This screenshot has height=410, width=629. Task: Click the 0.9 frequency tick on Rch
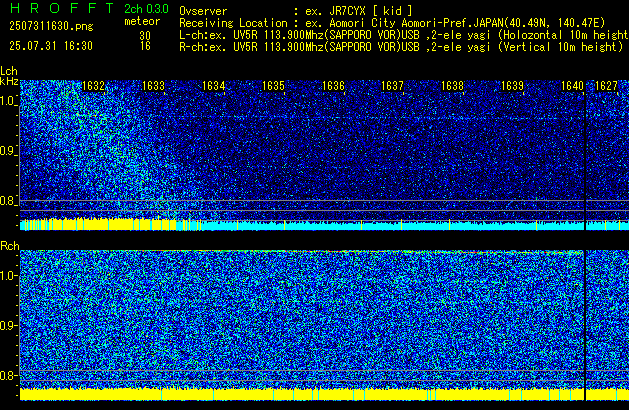pyautogui.click(x=9, y=325)
